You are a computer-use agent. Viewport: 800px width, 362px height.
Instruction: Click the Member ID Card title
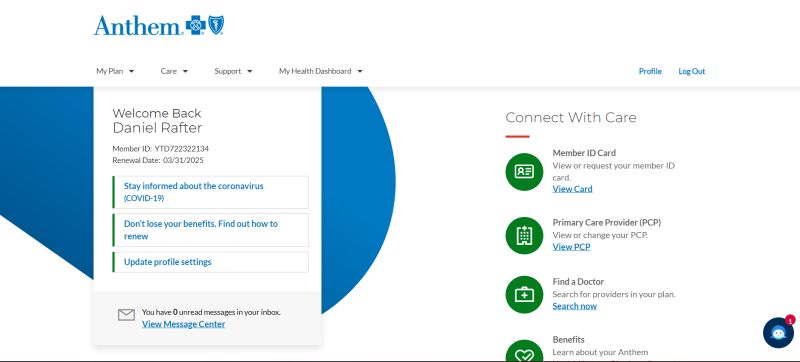584,152
